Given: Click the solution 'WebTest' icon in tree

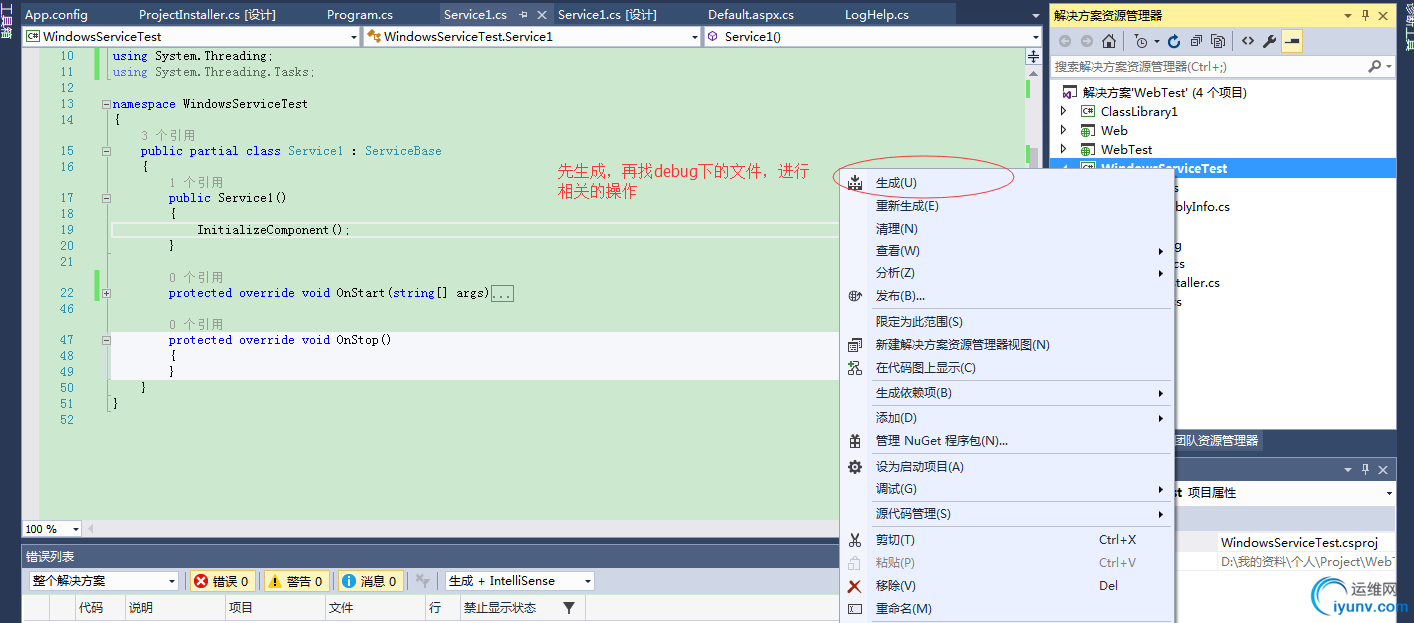Looking at the screenshot, I should (x=1070, y=93).
